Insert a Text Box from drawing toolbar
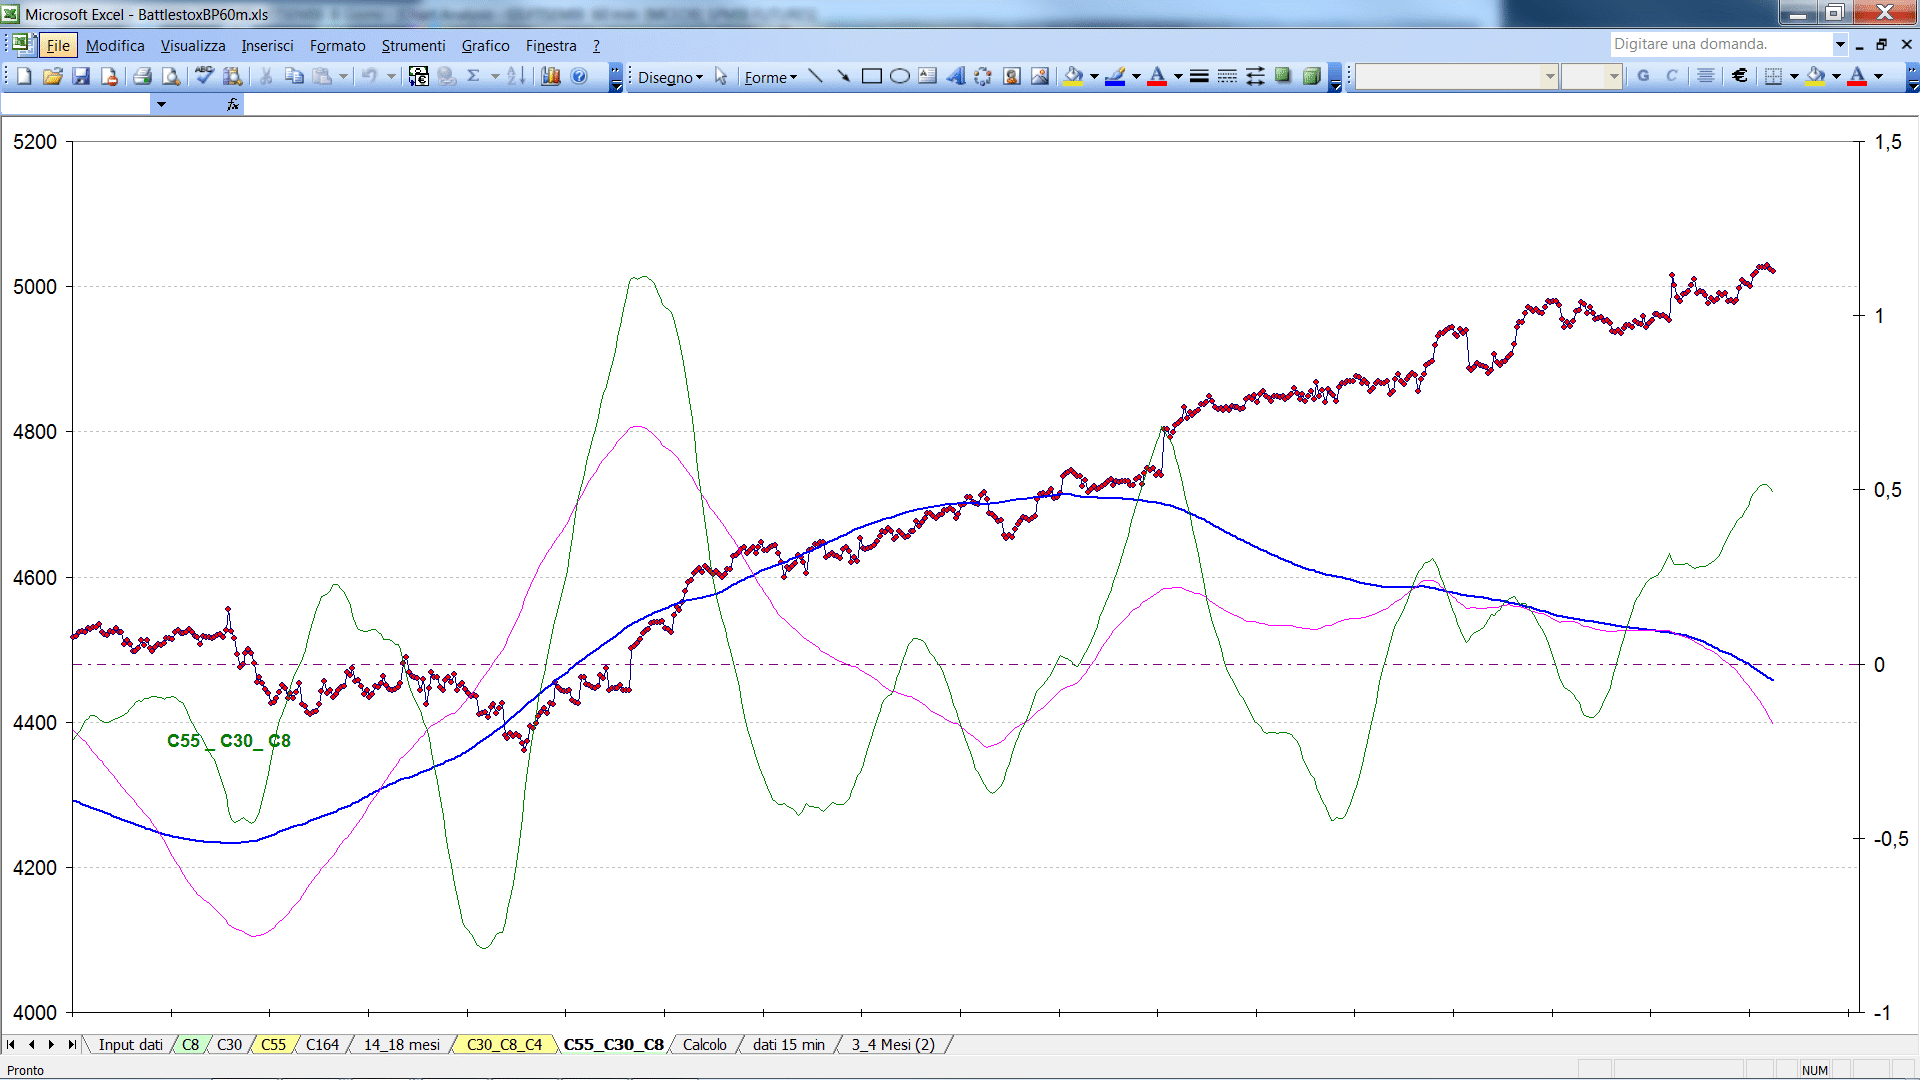This screenshot has width=1920, height=1080. 928,76
